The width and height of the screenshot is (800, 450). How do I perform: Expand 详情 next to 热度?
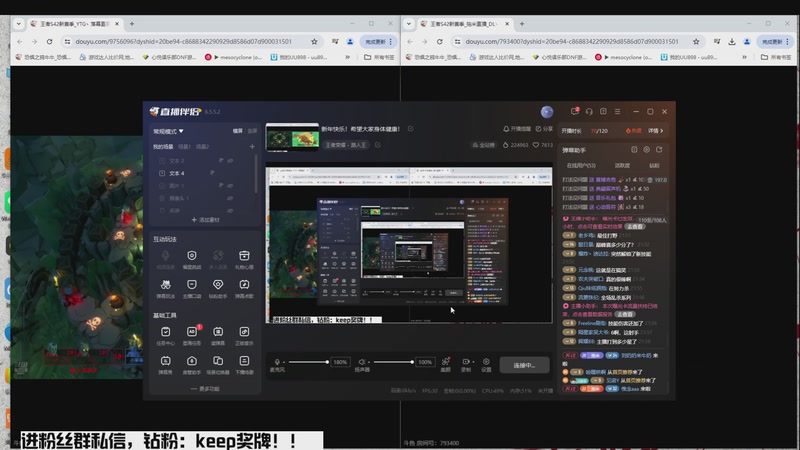point(656,131)
